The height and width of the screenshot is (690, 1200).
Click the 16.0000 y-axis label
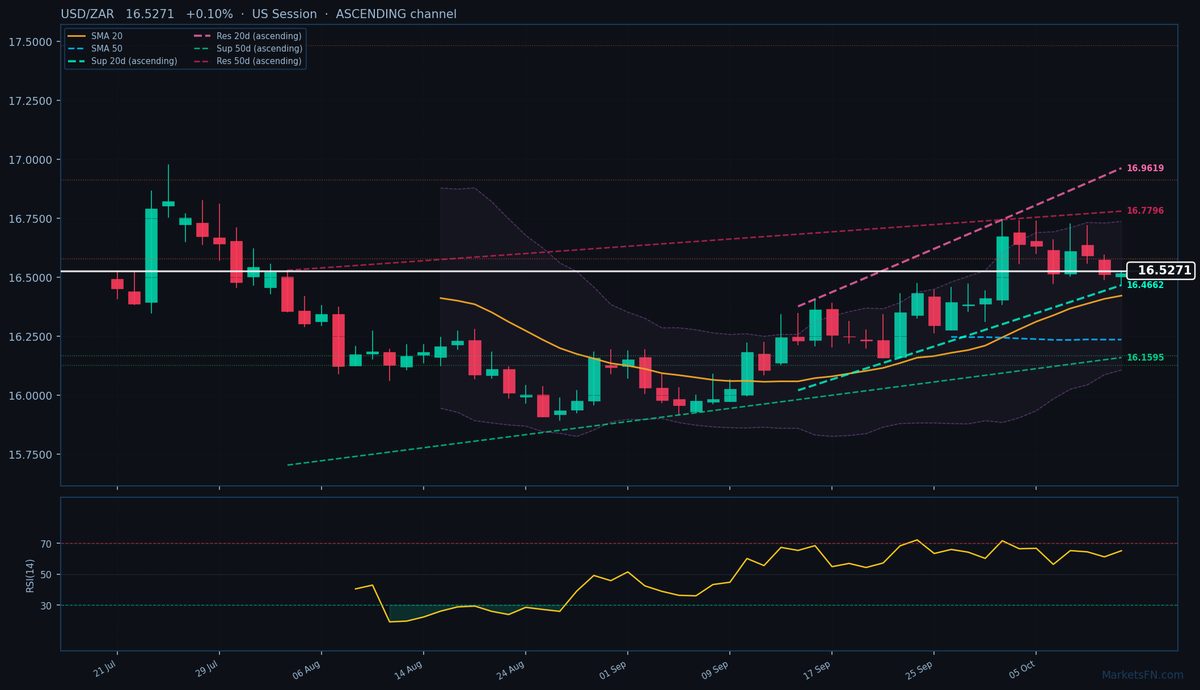click(x=30, y=396)
